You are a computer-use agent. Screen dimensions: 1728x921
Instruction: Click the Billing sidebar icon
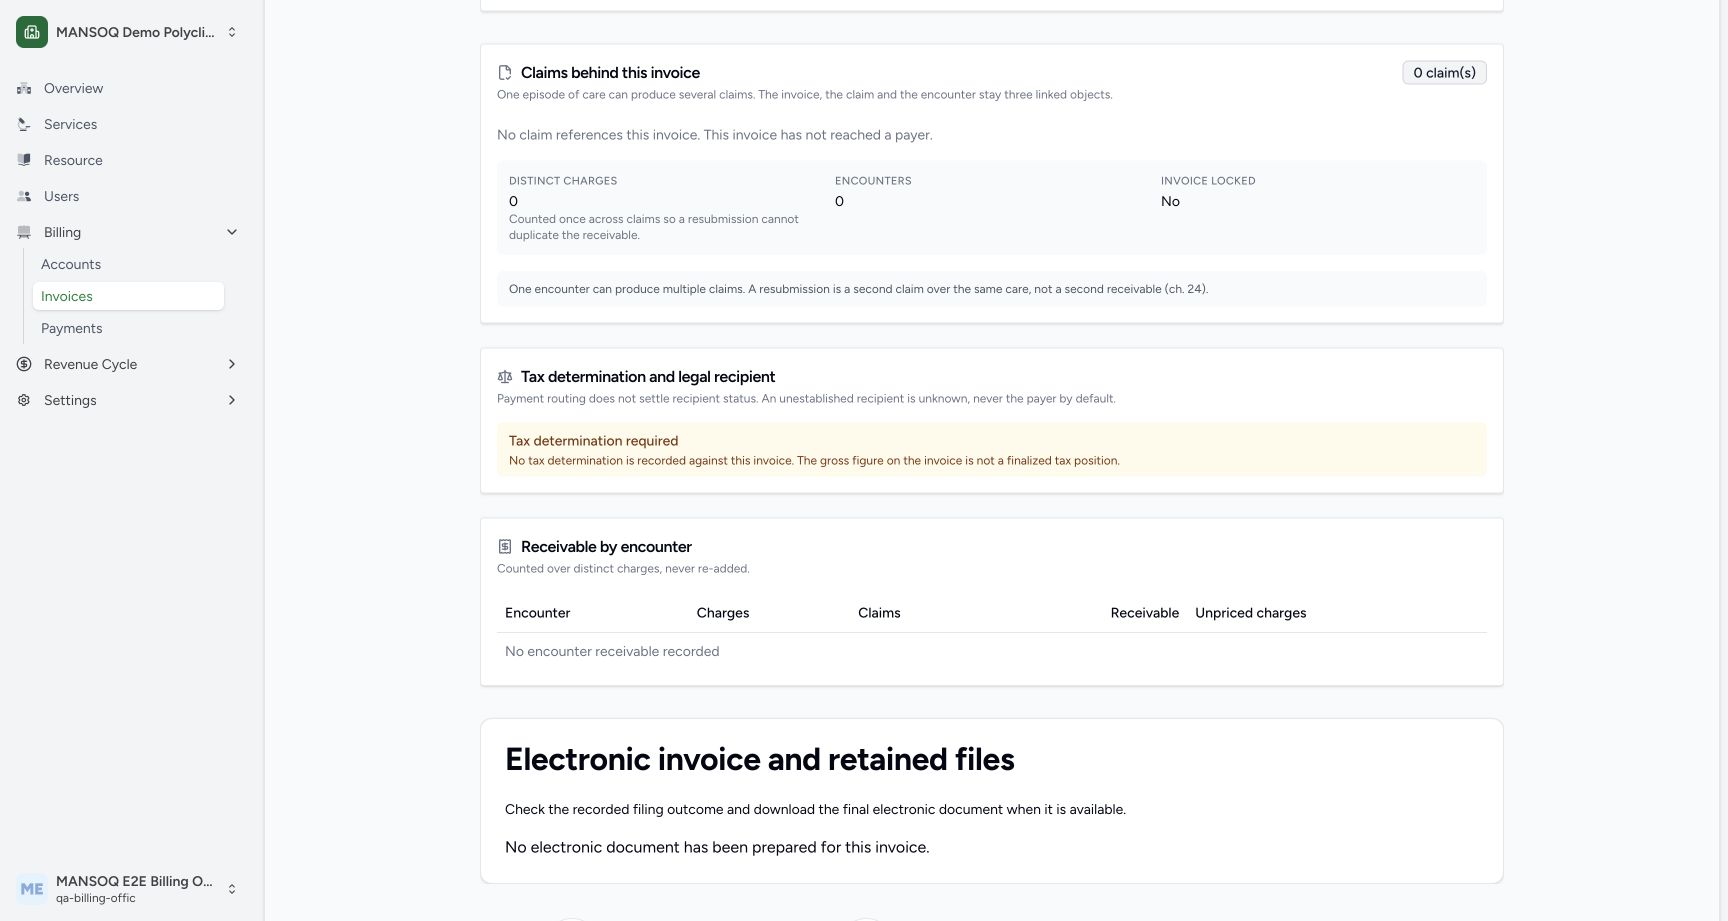click(x=24, y=232)
